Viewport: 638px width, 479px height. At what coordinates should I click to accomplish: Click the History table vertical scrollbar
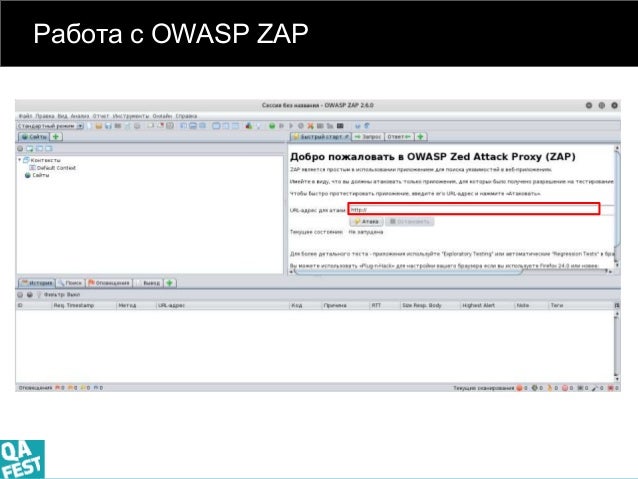point(617,346)
